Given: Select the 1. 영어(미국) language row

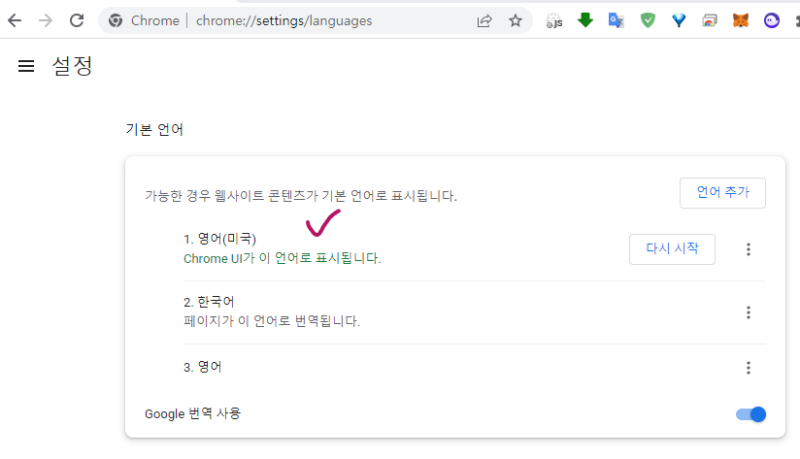Looking at the screenshot, I should pos(474,249).
